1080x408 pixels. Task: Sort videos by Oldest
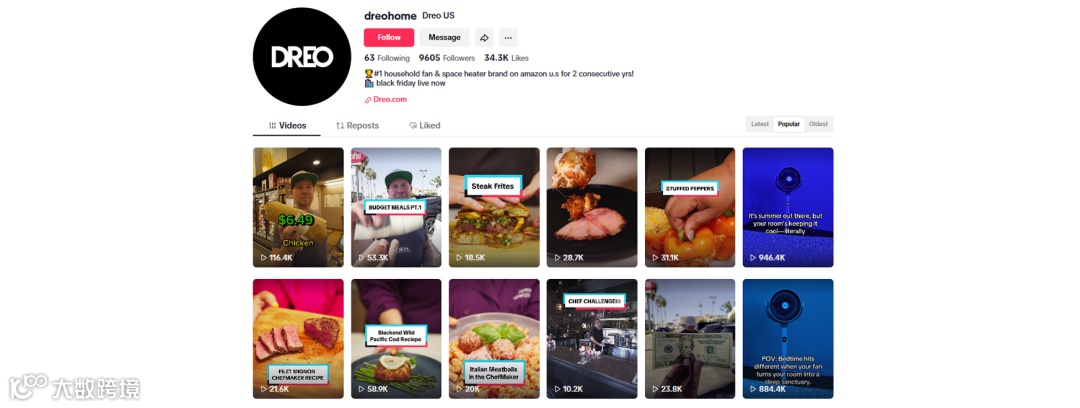point(818,124)
